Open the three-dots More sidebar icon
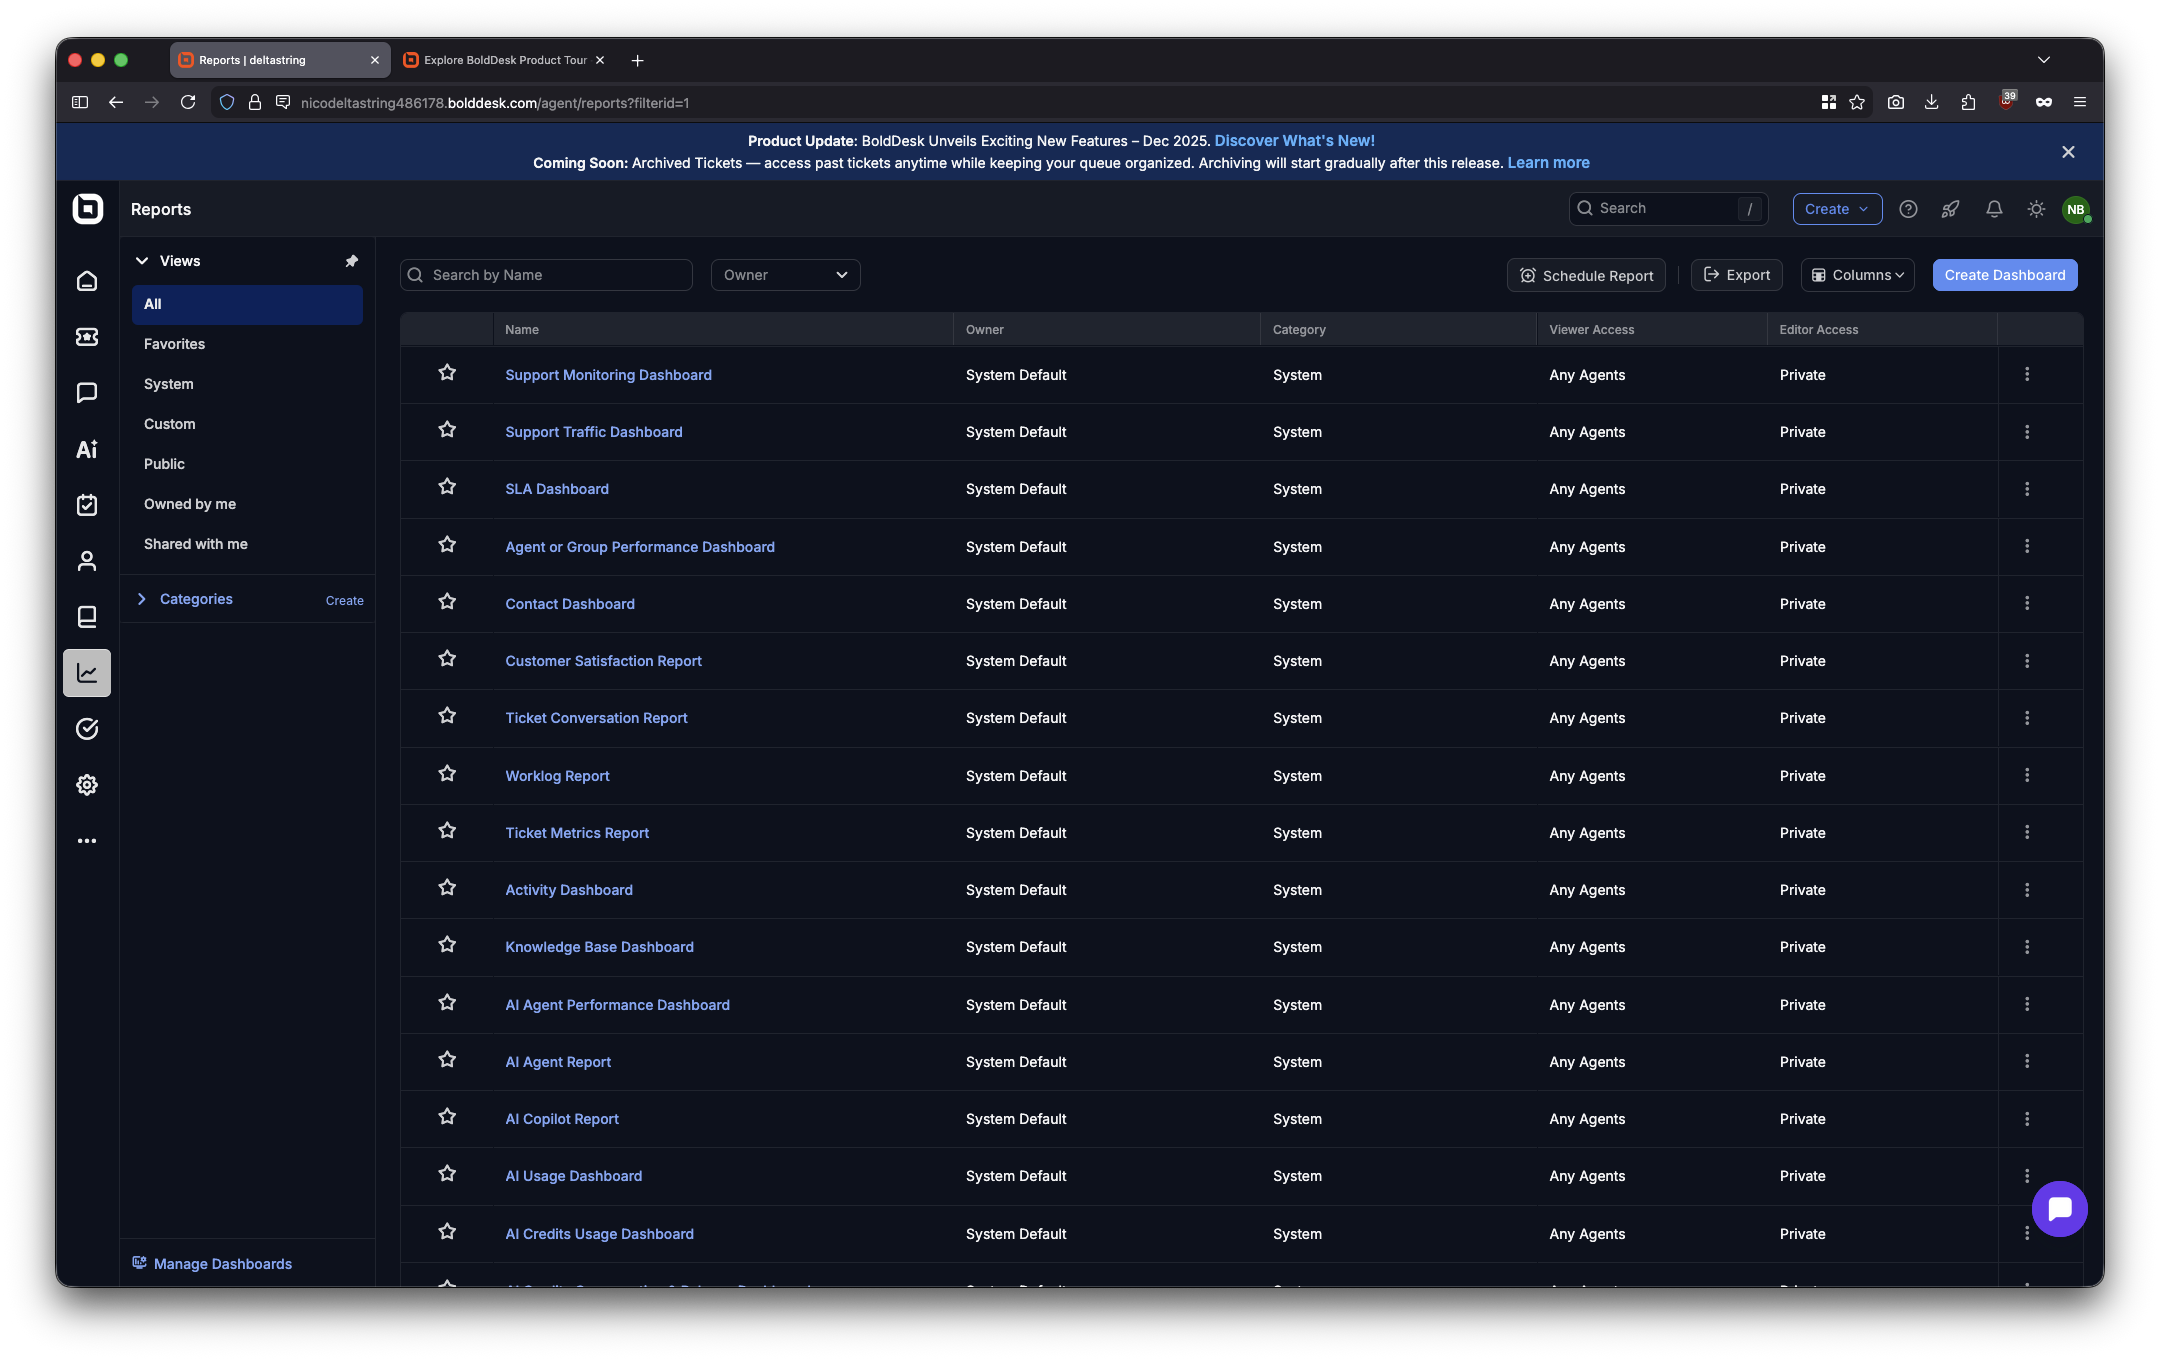The image size is (2160, 1361). pos(87,841)
